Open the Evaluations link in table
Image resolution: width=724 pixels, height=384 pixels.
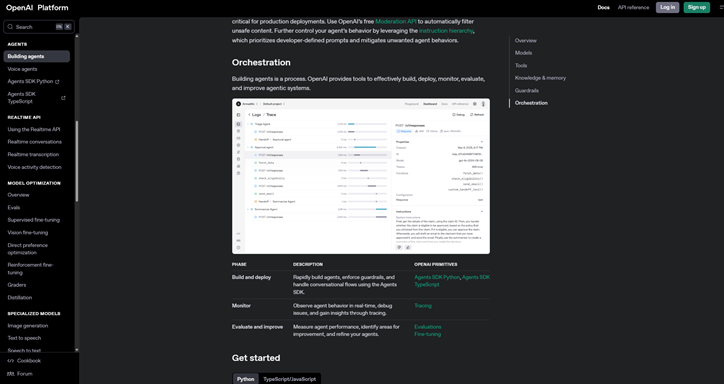[x=428, y=327]
